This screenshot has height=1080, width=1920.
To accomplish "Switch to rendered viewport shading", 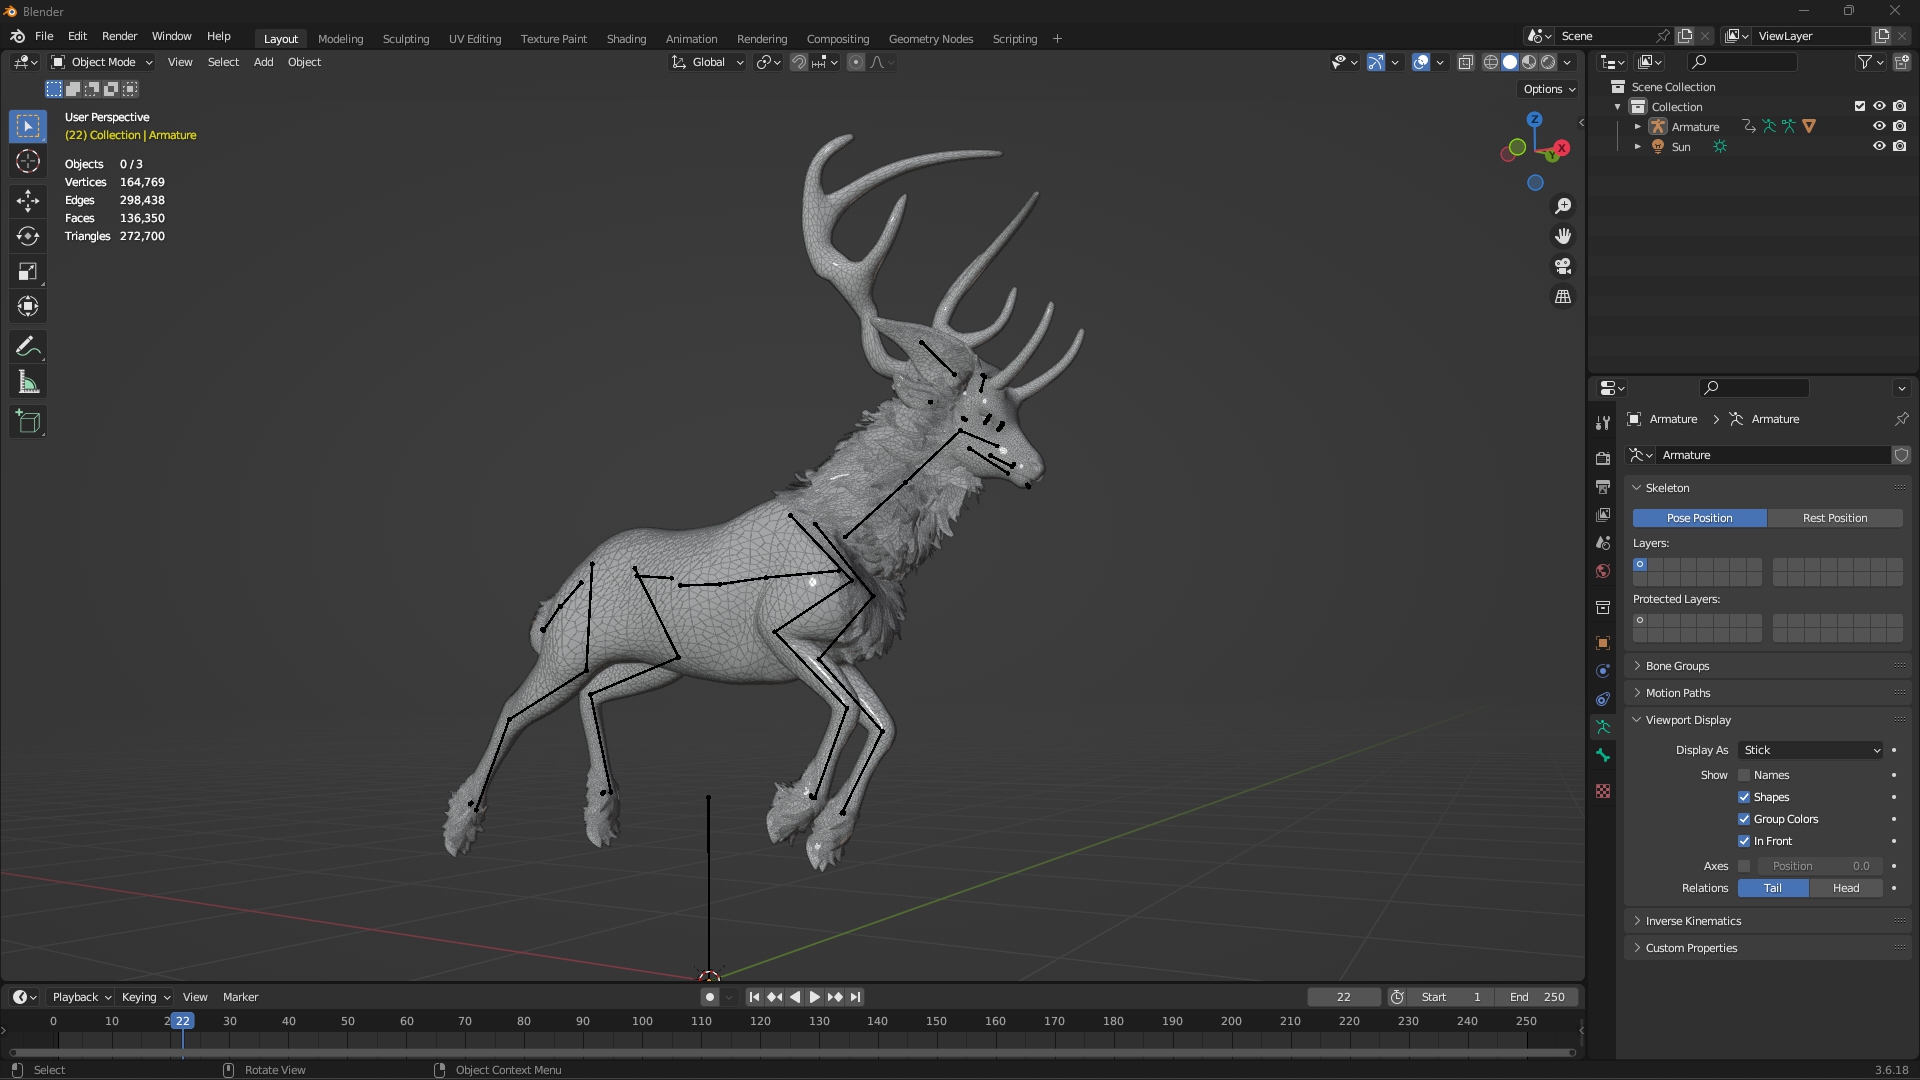I will click(x=1548, y=62).
